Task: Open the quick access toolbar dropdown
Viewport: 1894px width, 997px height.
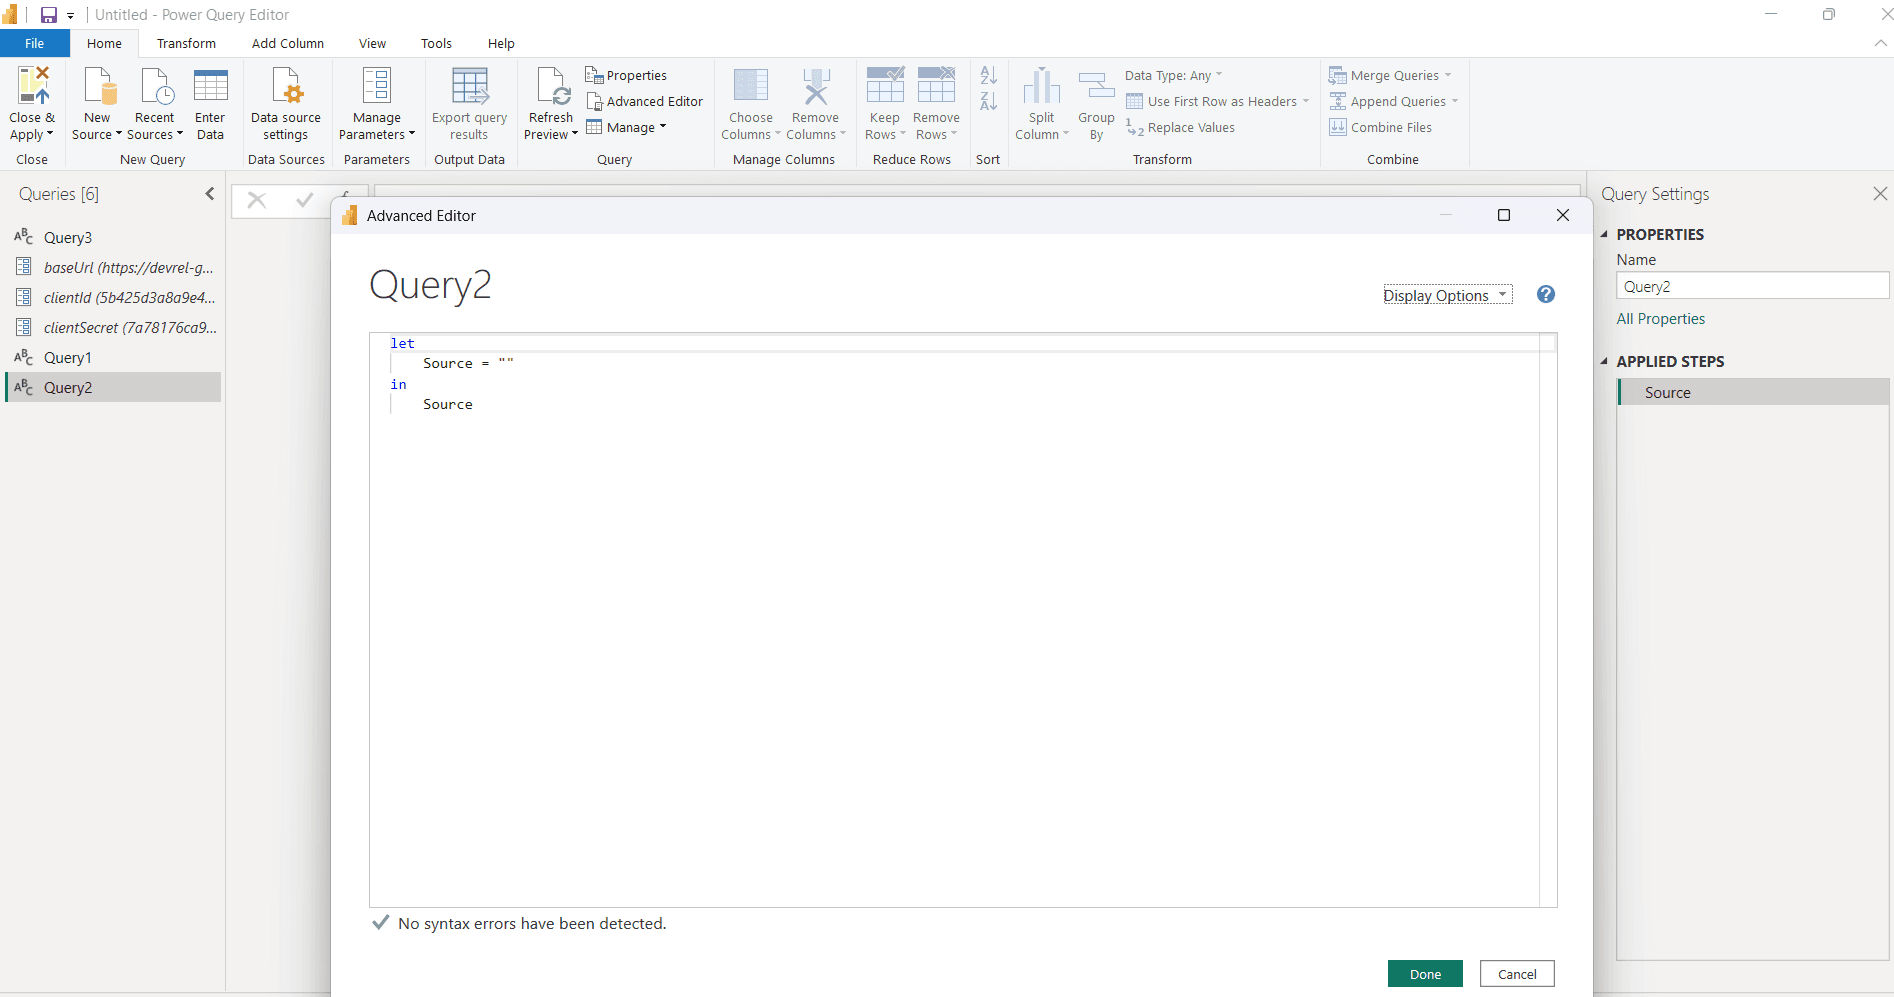Action: click(71, 16)
